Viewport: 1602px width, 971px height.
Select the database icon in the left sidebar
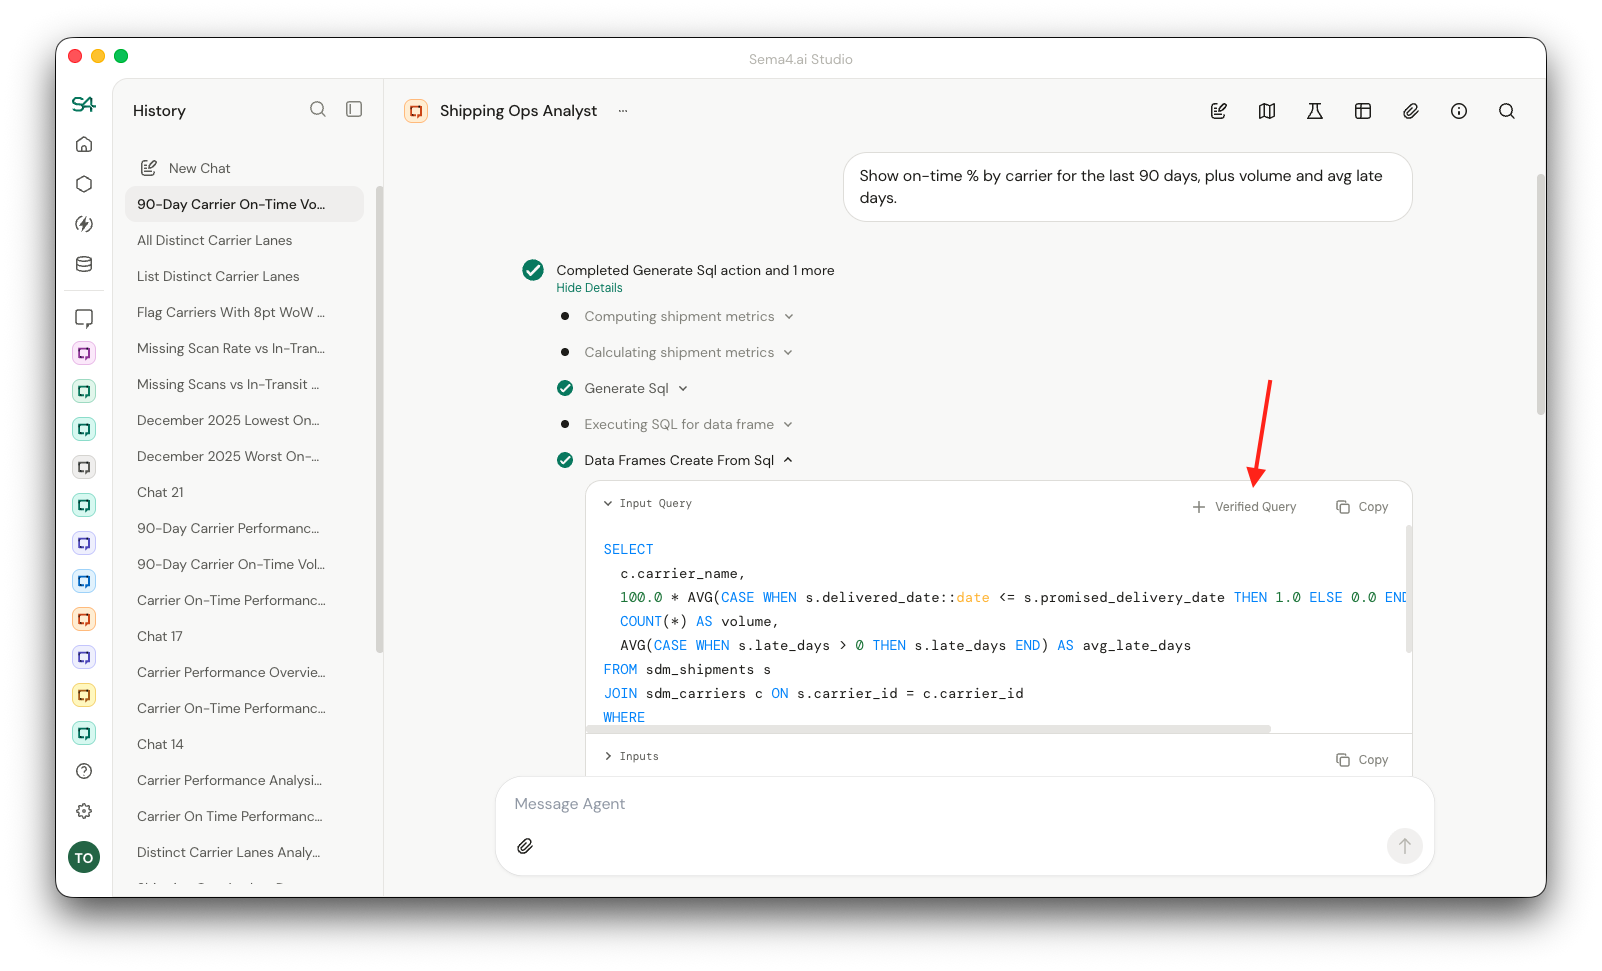click(x=84, y=264)
